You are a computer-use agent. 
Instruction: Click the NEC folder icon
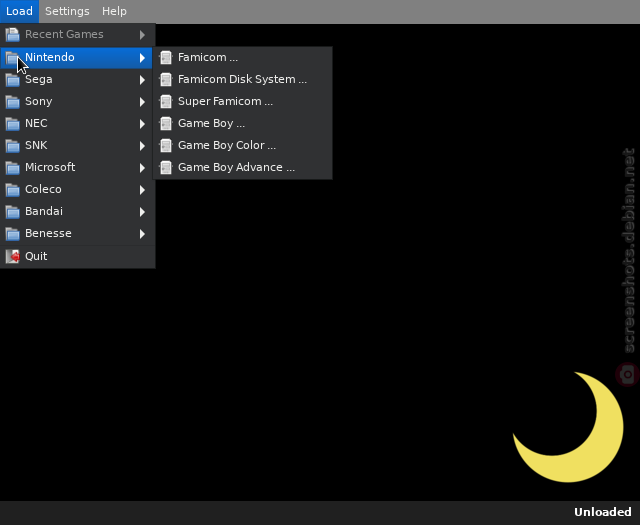[x=12, y=124]
